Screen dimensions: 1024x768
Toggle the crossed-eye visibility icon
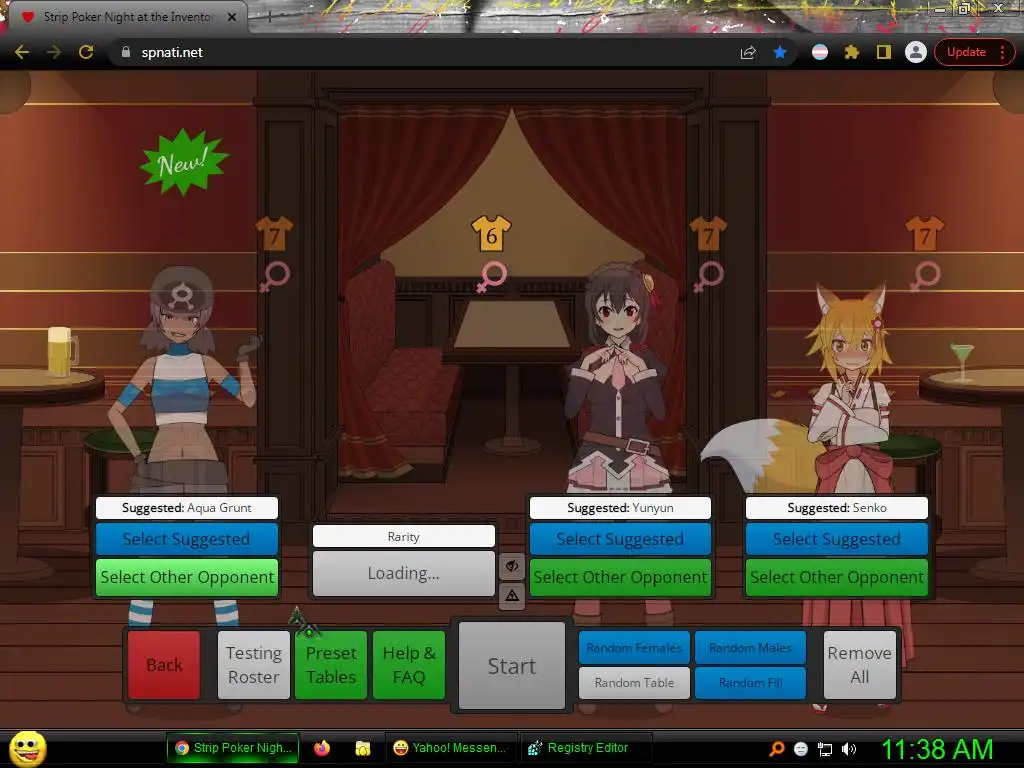(512, 566)
